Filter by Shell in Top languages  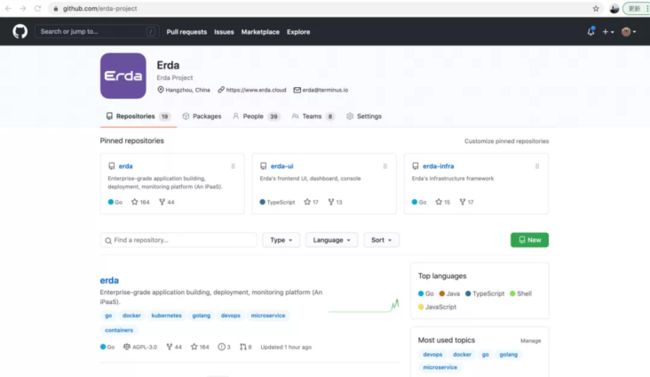tap(521, 294)
